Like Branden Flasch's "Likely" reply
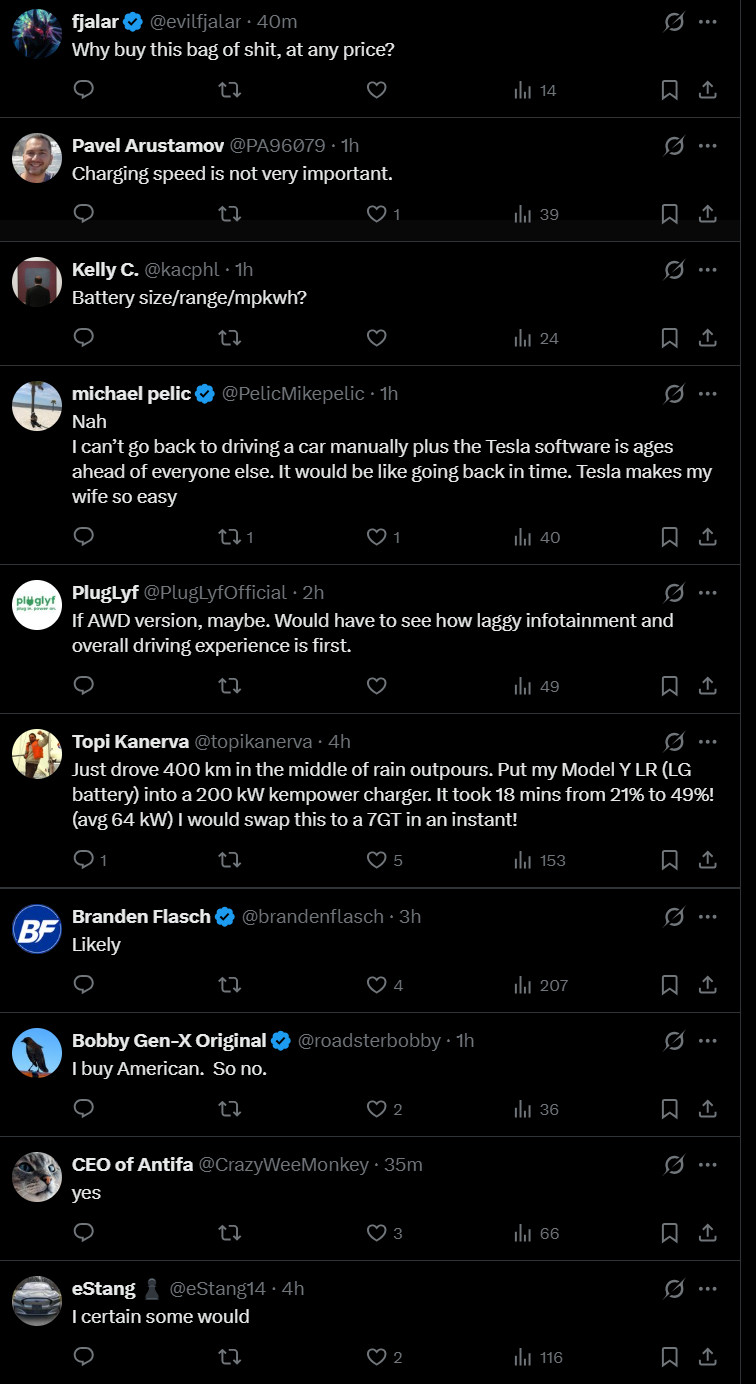This screenshot has height=1384, width=756. 385,985
